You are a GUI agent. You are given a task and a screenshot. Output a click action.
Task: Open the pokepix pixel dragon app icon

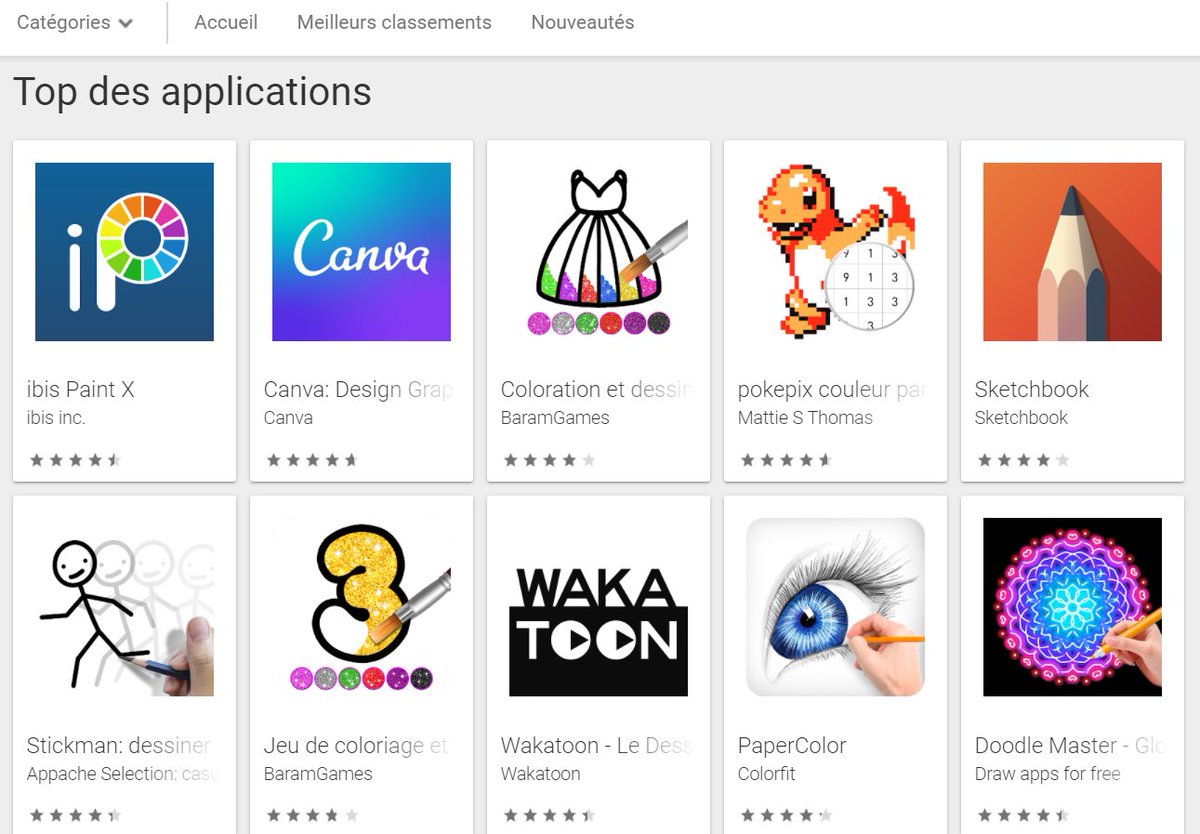click(835, 252)
